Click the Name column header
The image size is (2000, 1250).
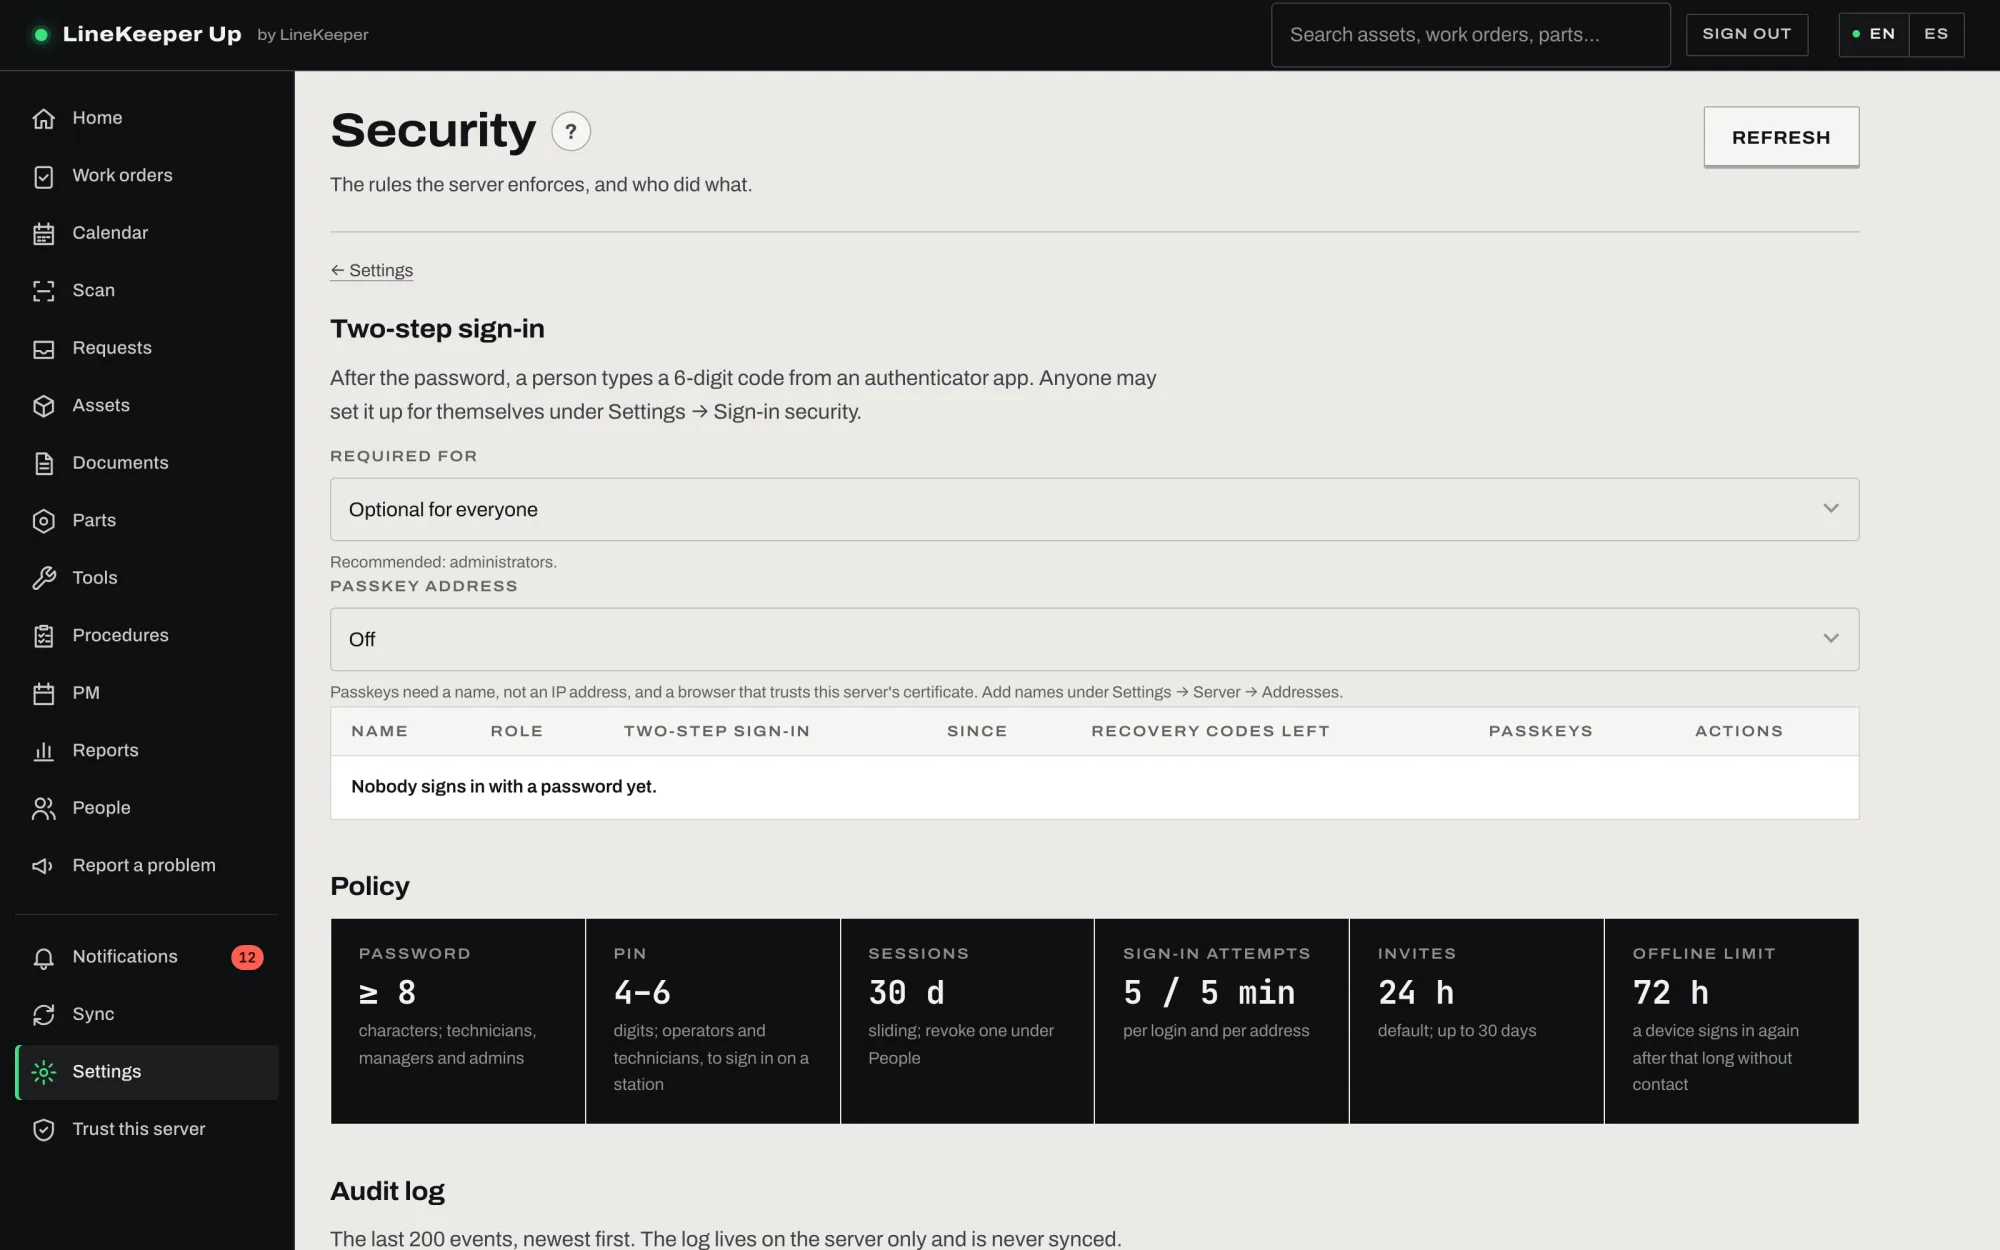(x=379, y=731)
